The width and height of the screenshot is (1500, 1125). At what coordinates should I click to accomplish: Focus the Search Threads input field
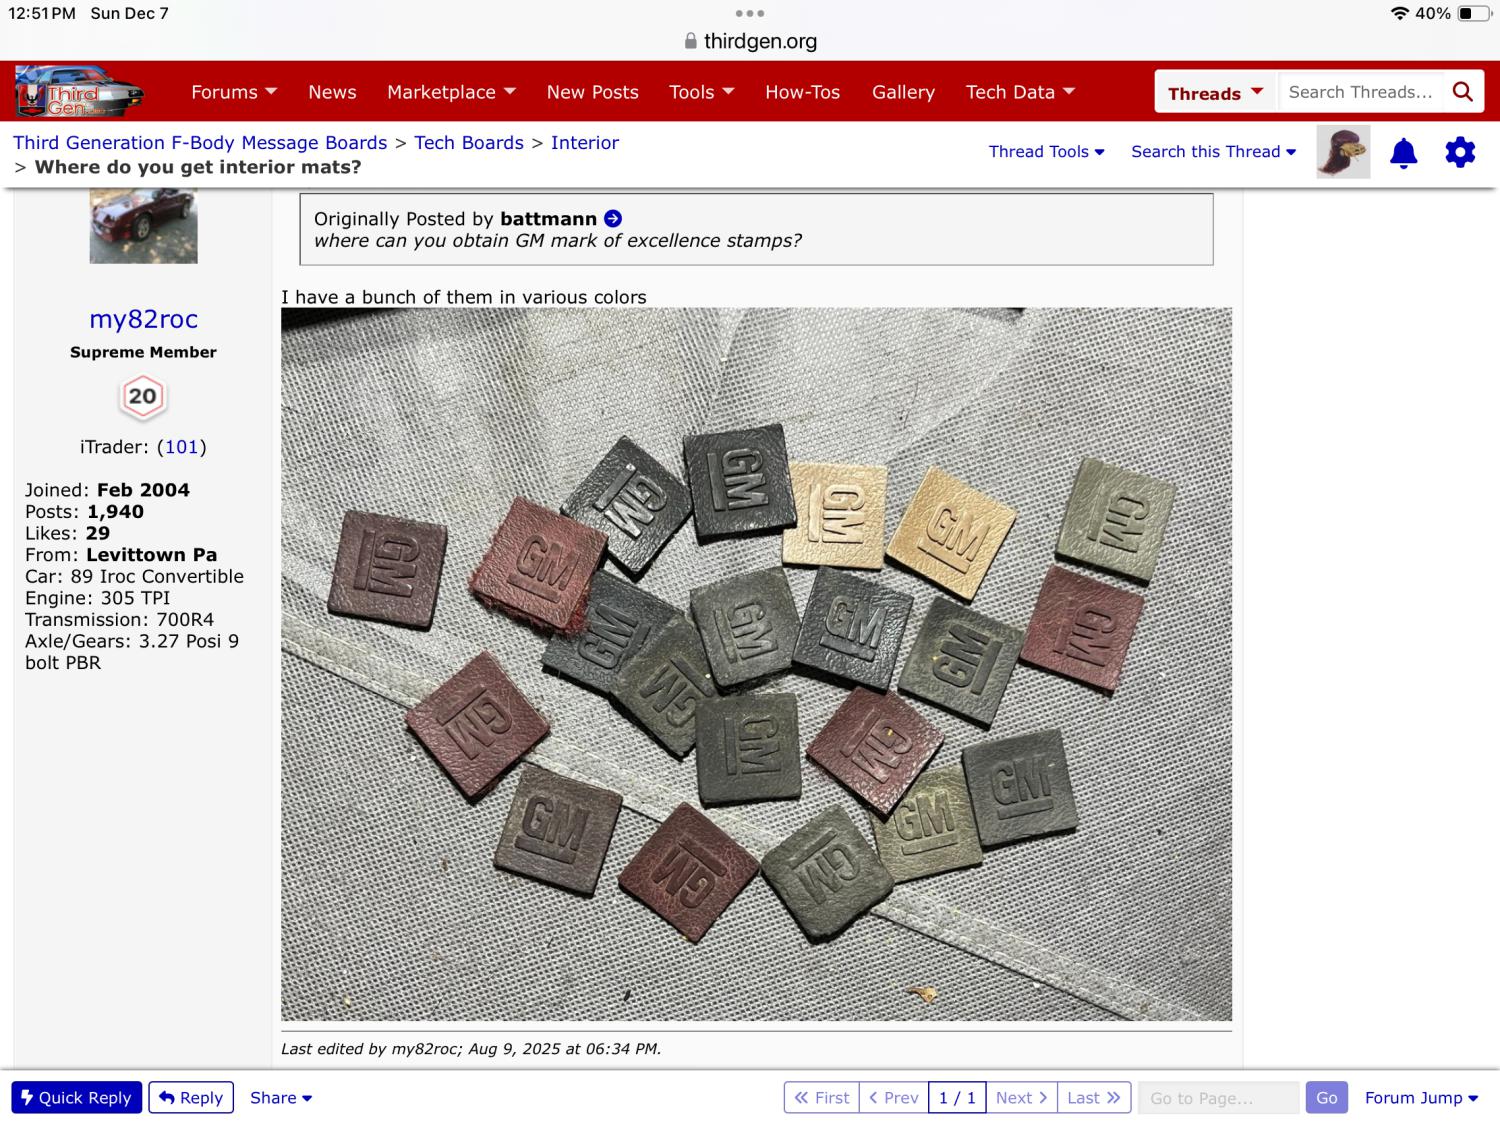tap(1360, 92)
